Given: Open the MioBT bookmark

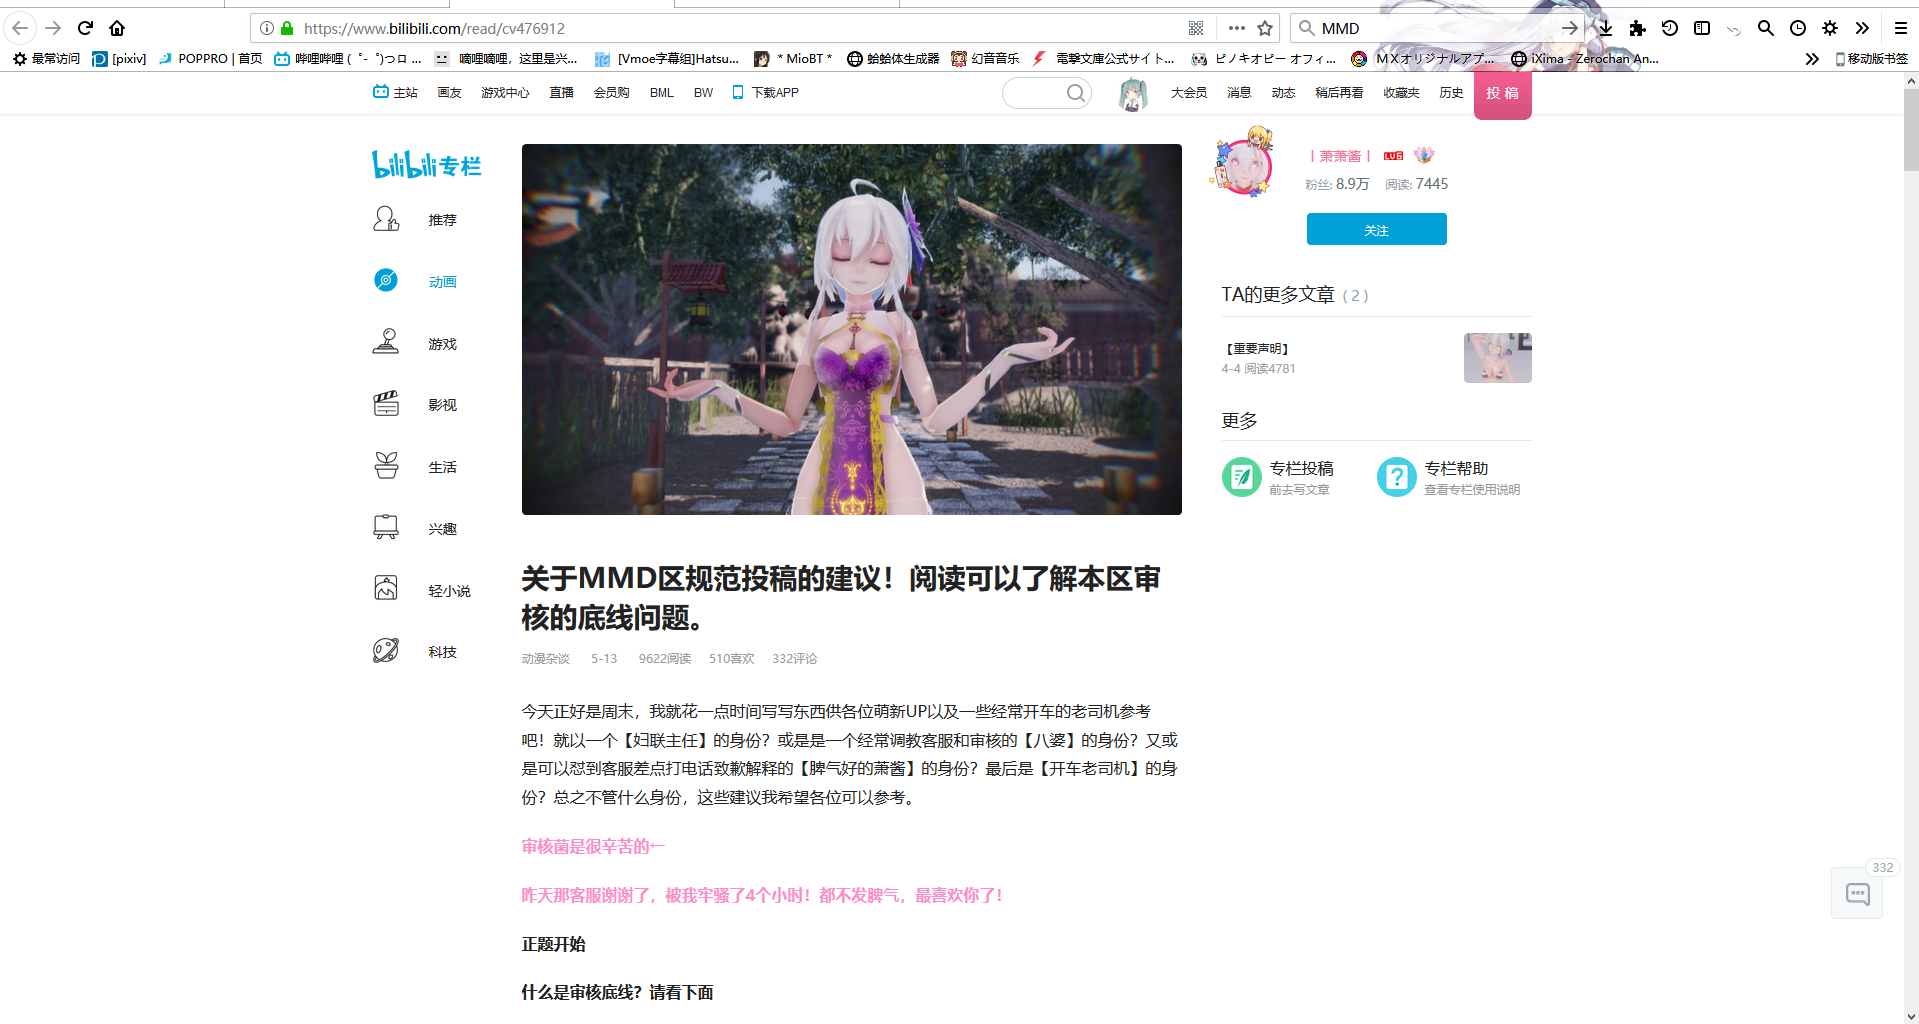Looking at the screenshot, I should click(793, 59).
